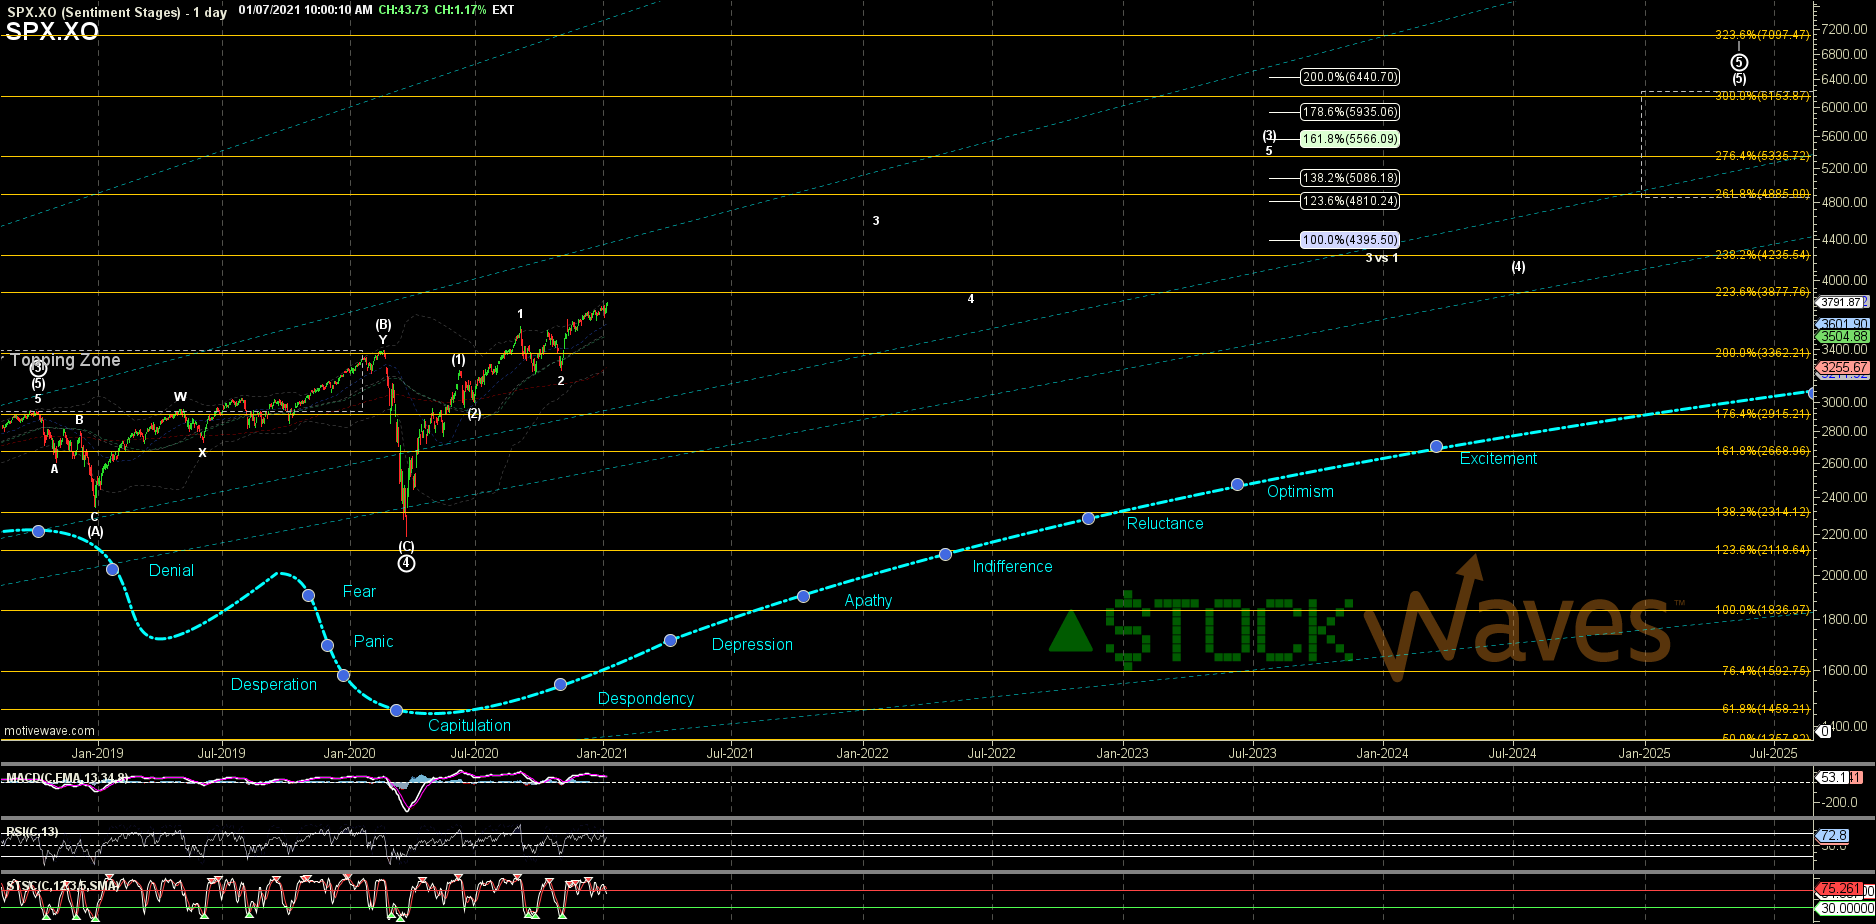Viewport: 1876px width, 924px height.
Task: Select the 138.2%(5086.18) extension label
Action: click(x=1349, y=178)
